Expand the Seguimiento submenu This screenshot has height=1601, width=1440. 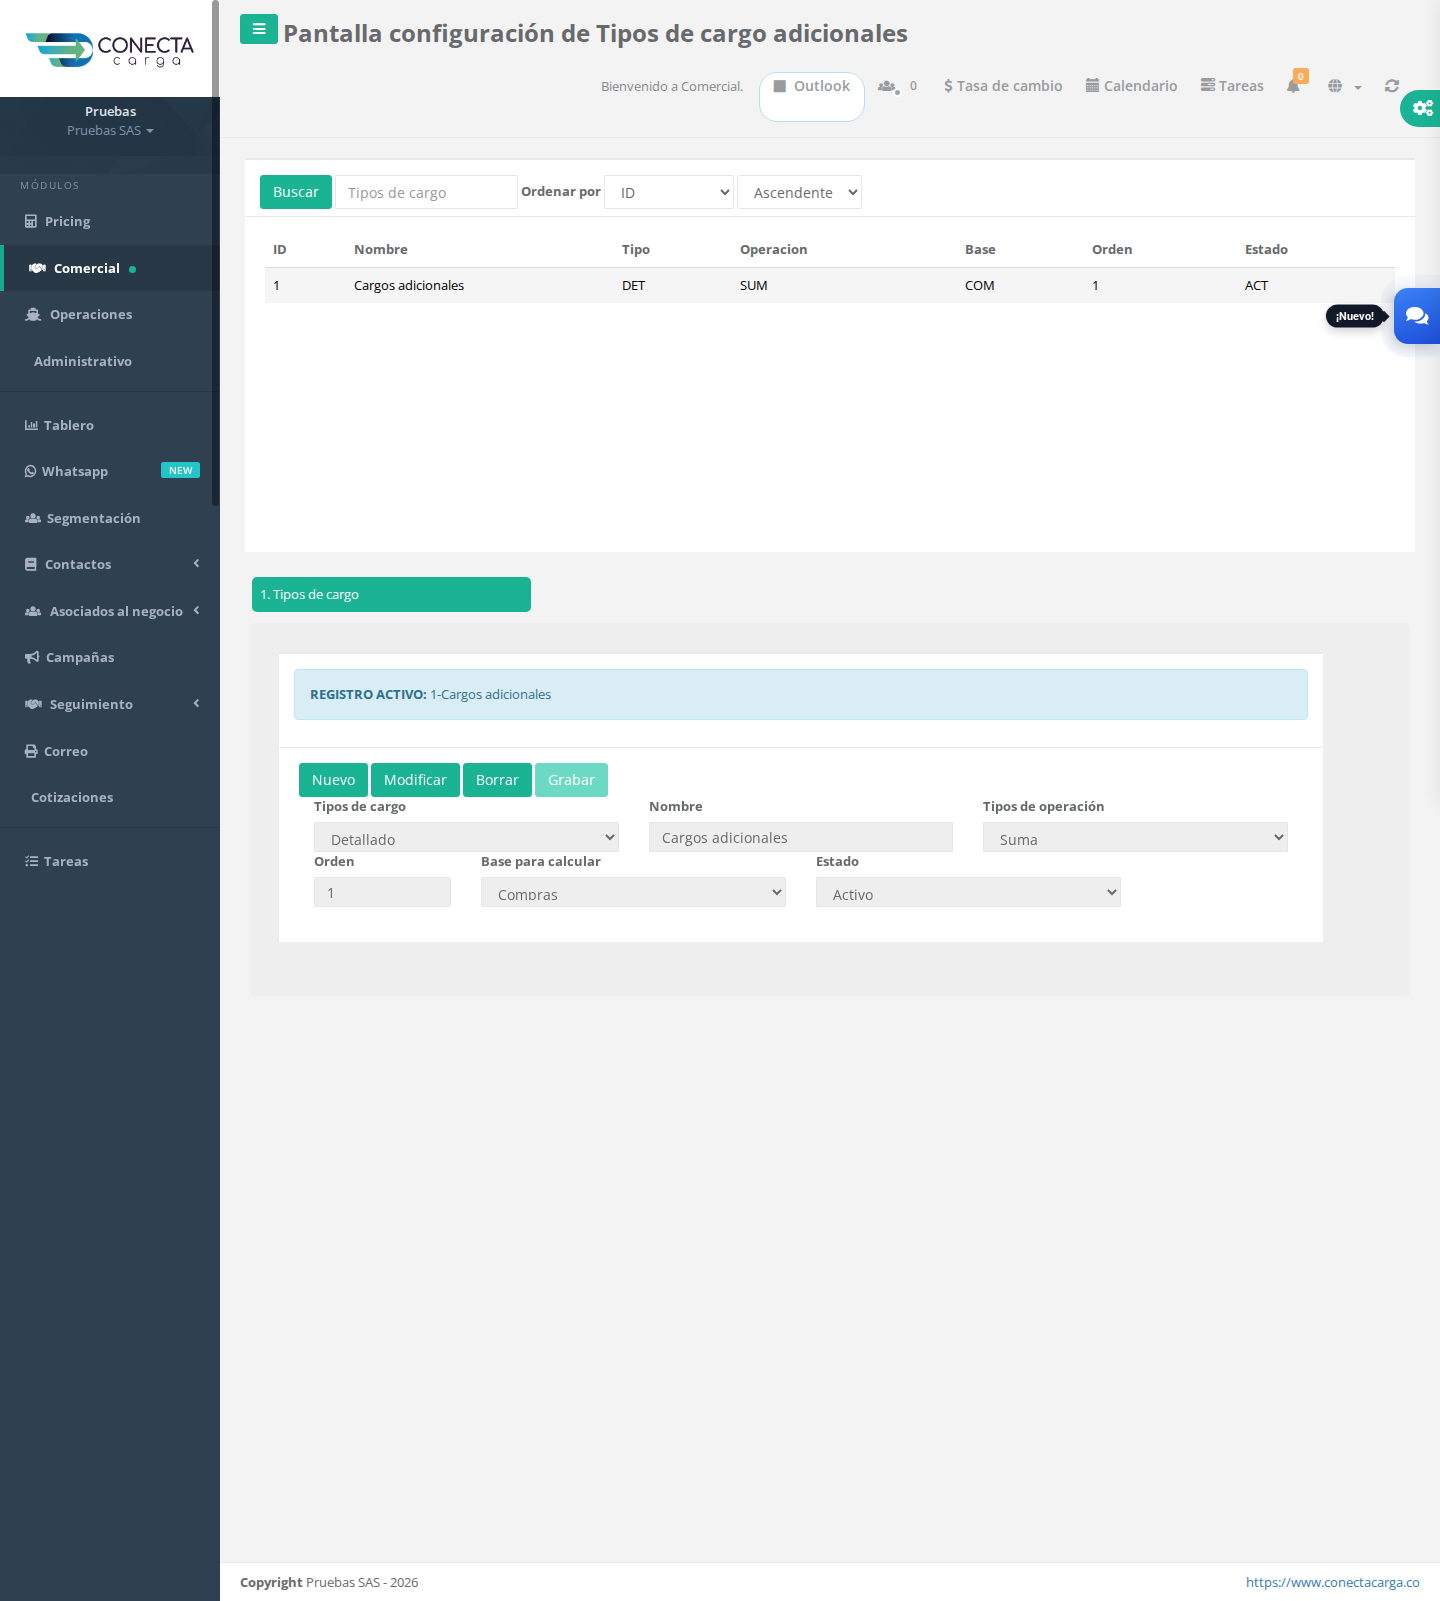tap(108, 704)
